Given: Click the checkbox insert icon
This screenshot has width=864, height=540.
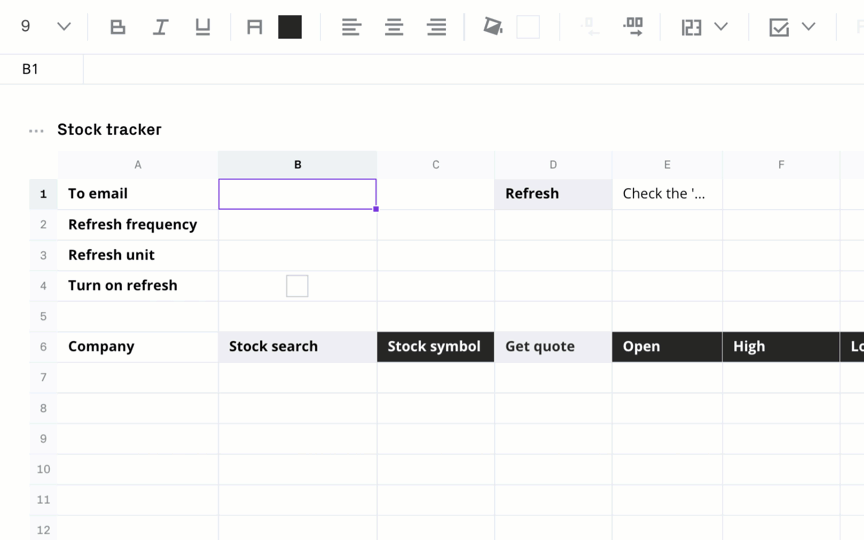Looking at the screenshot, I should coord(779,27).
